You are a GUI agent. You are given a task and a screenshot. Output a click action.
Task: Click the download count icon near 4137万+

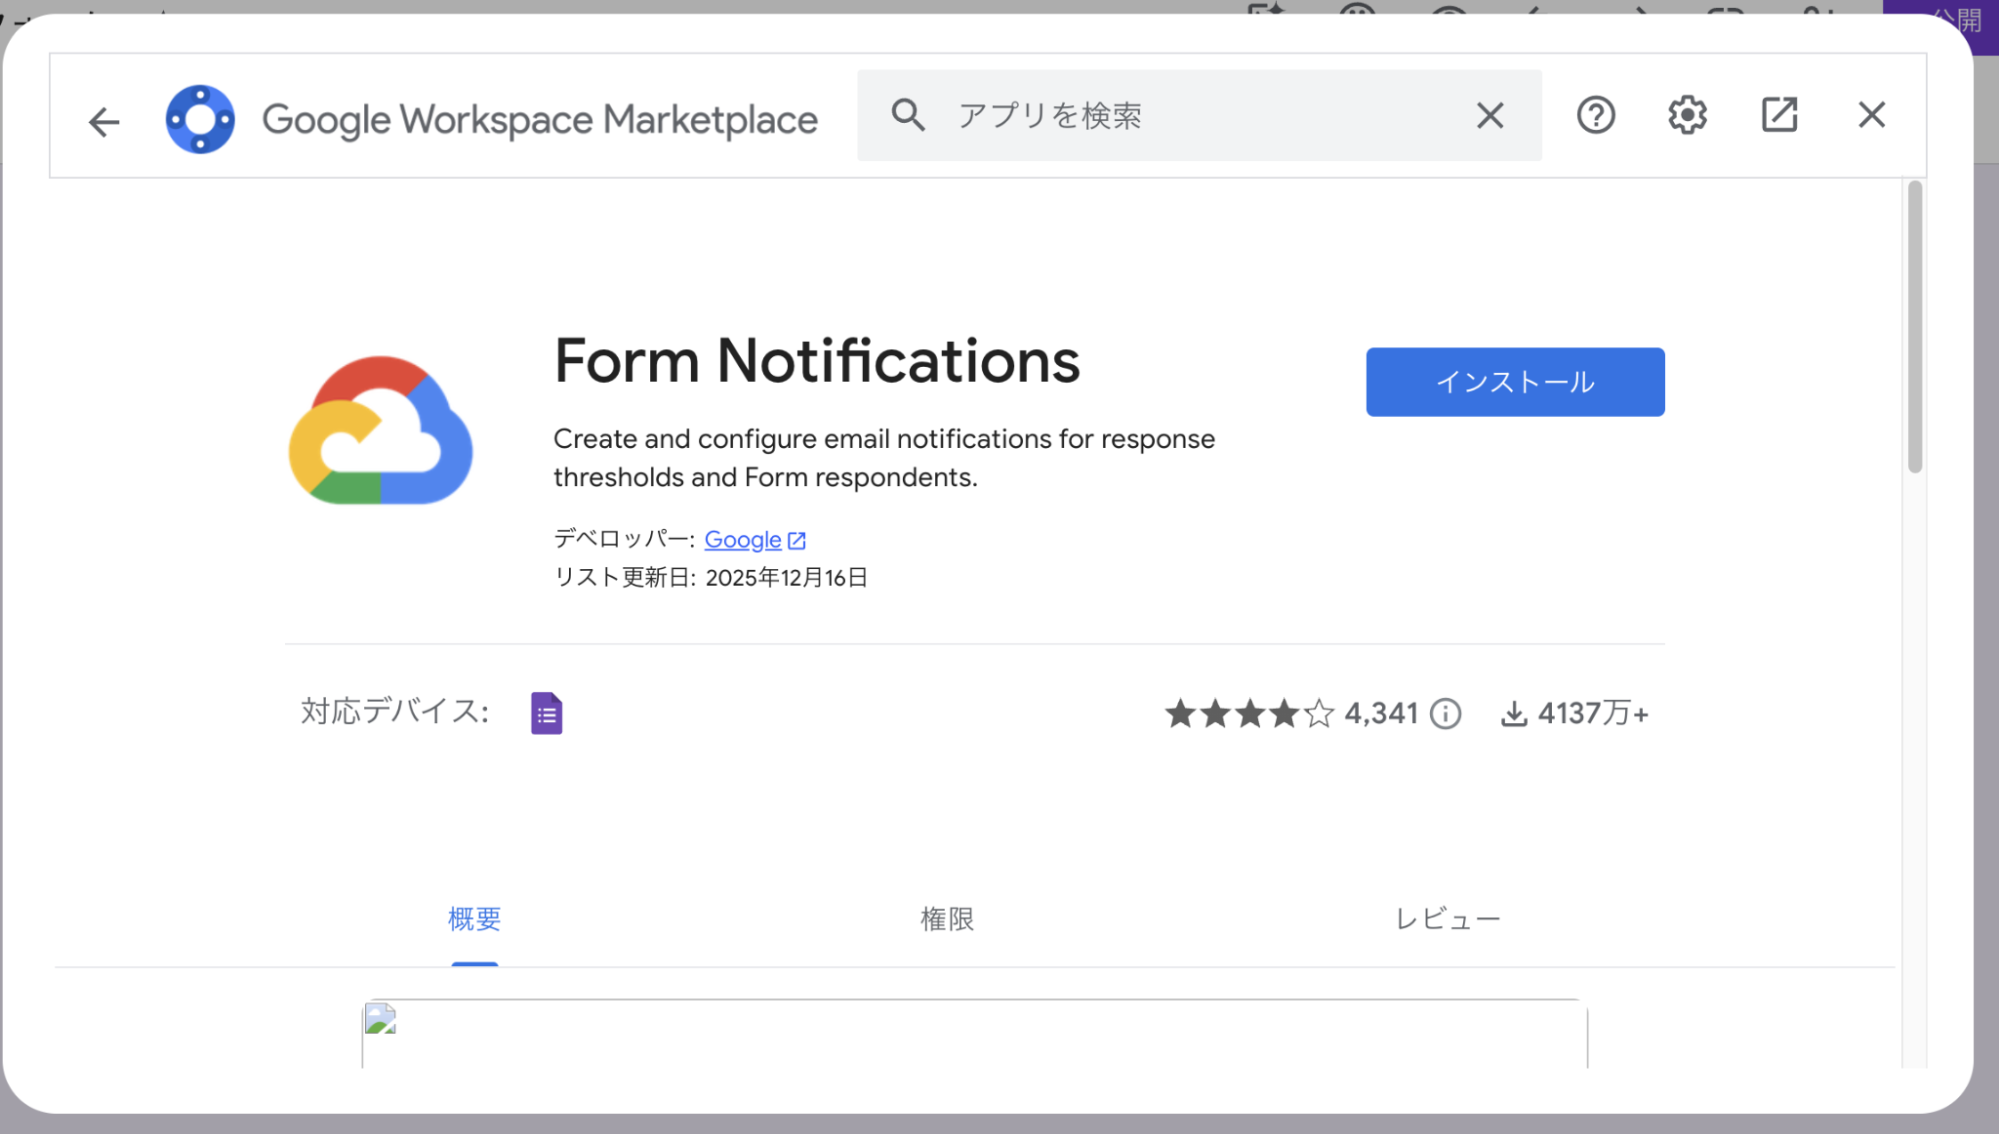point(1514,712)
